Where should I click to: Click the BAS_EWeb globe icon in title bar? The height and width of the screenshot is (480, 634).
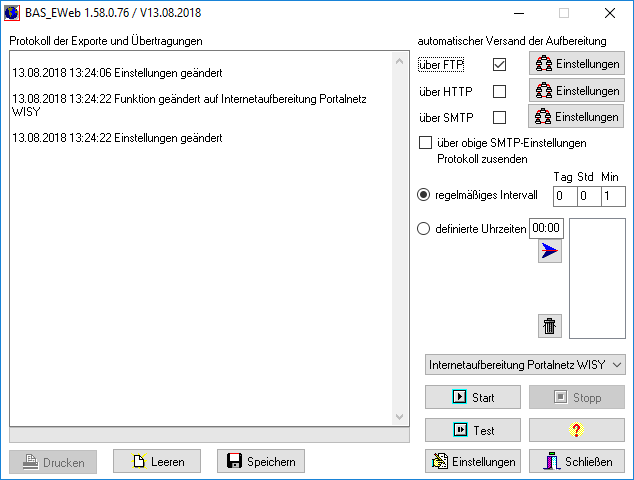pos(12,13)
